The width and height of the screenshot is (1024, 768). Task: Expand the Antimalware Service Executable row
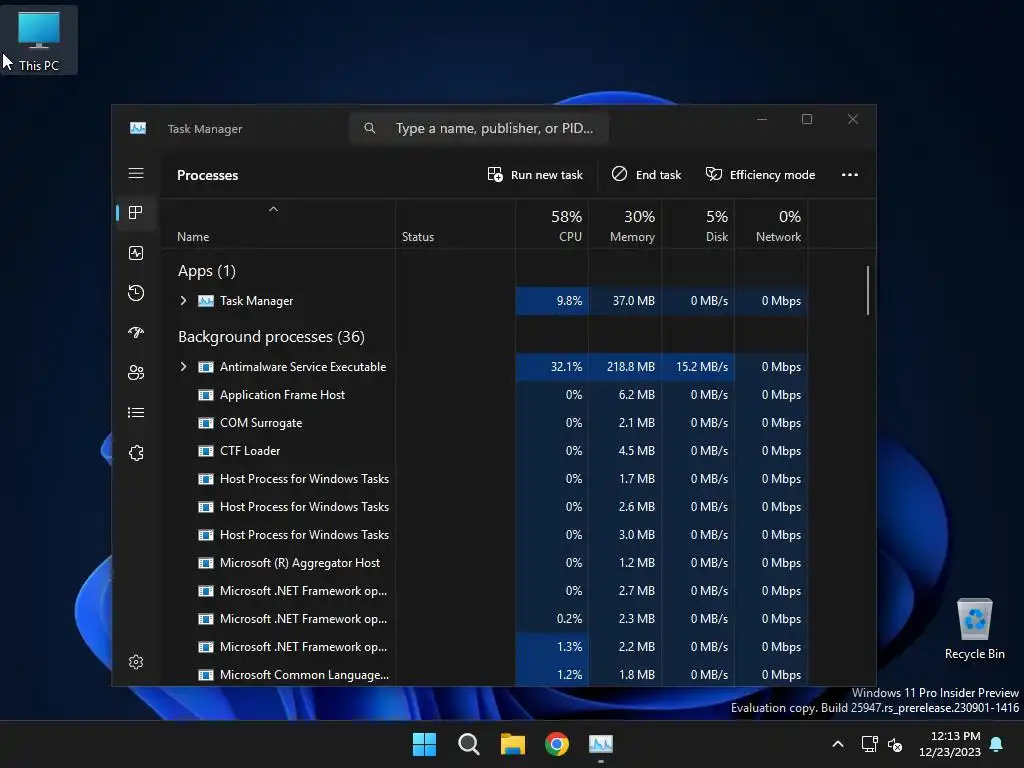pyautogui.click(x=184, y=367)
